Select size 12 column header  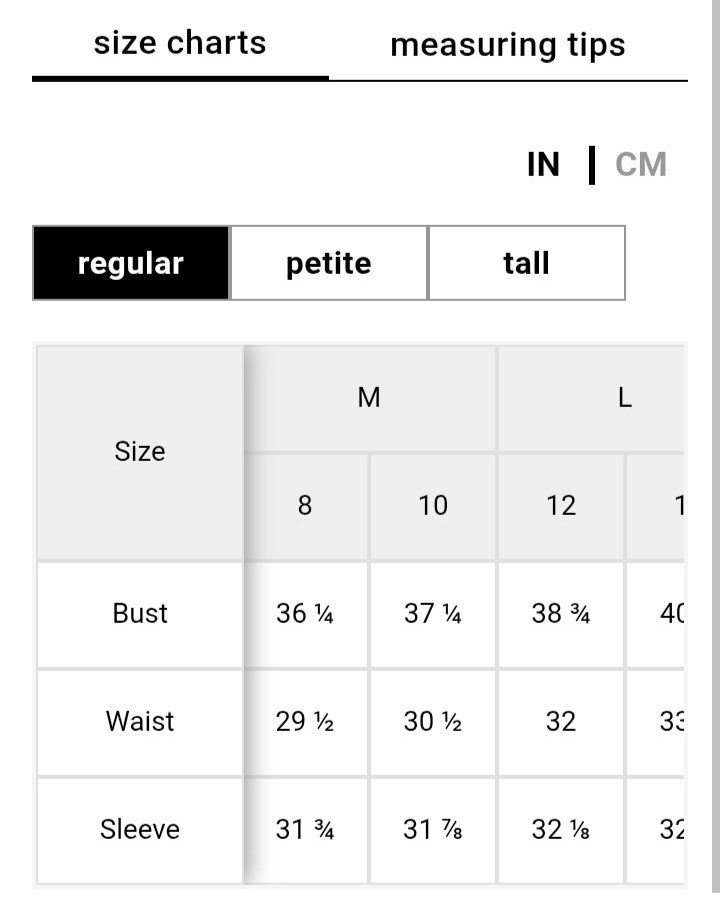[561, 506]
